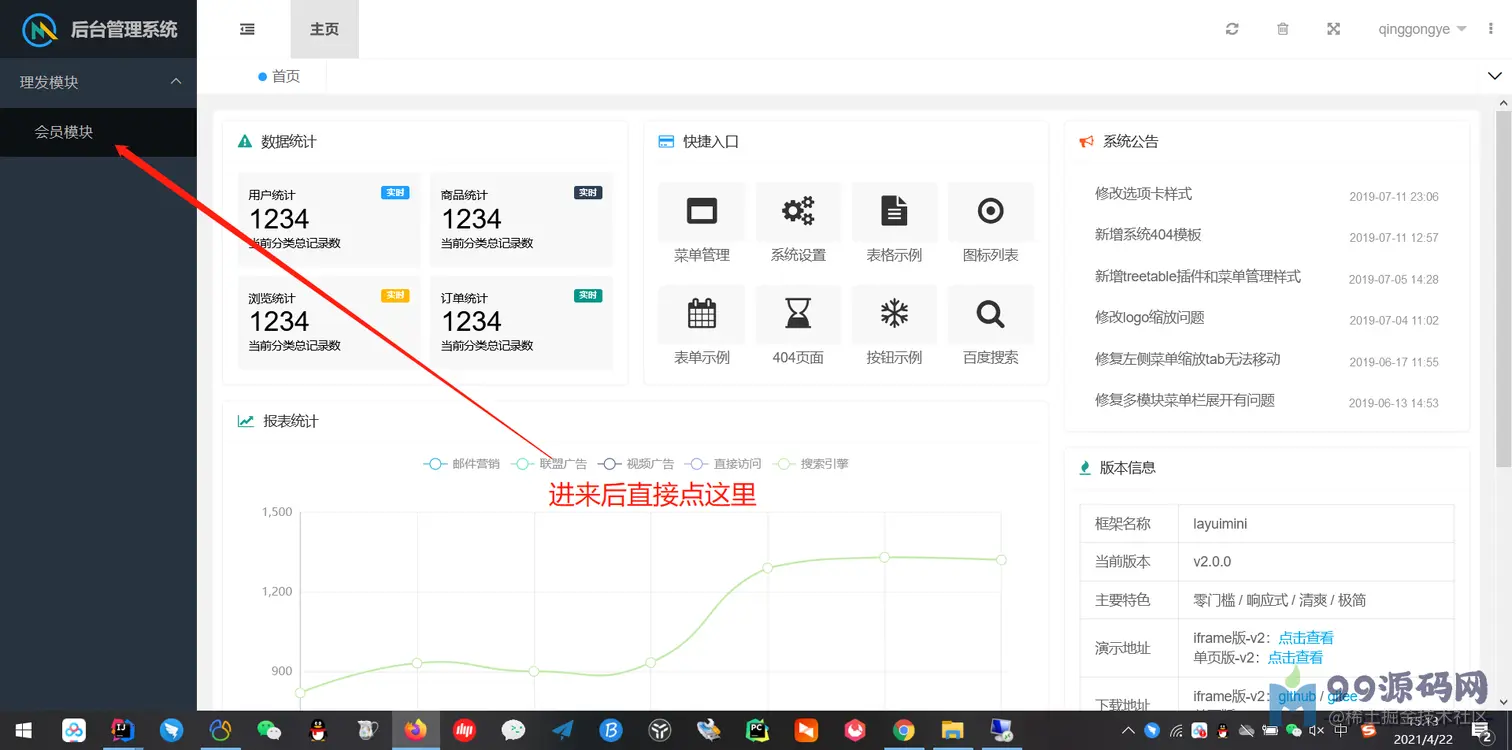This screenshot has height=750, width=1512.
Task: Toggle 邮件营销 series in chart legend
Action: [462, 464]
